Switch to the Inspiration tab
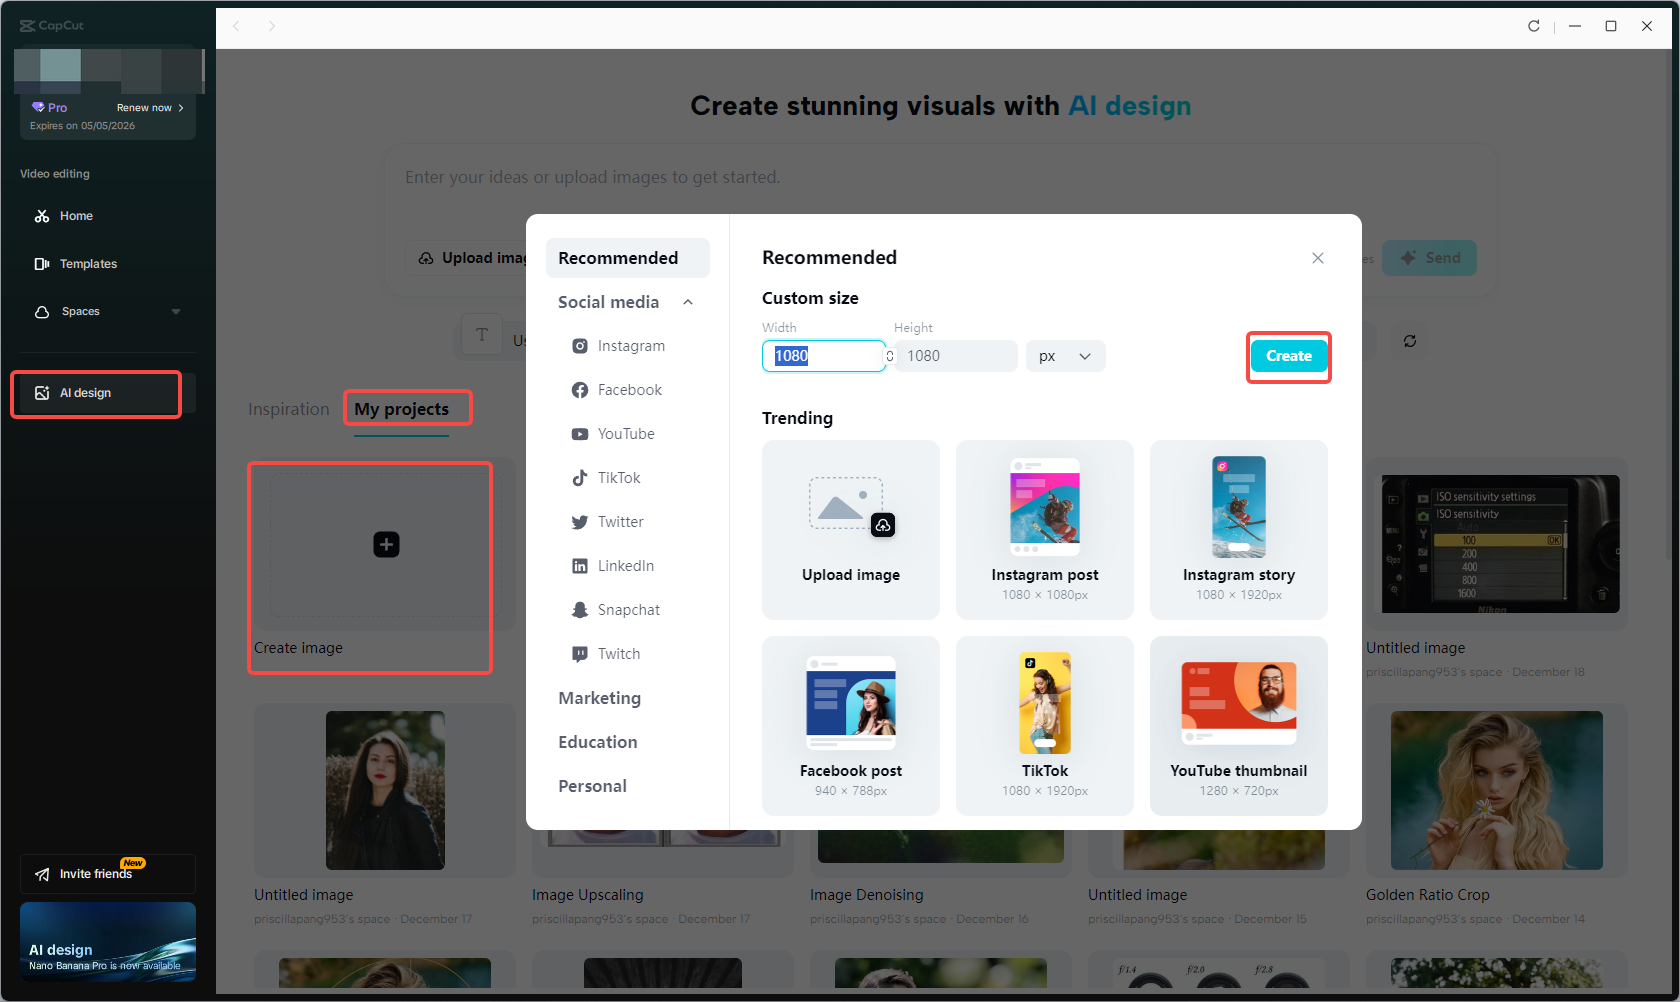This screenshot has height=1002, width=1680. point(288,408)
